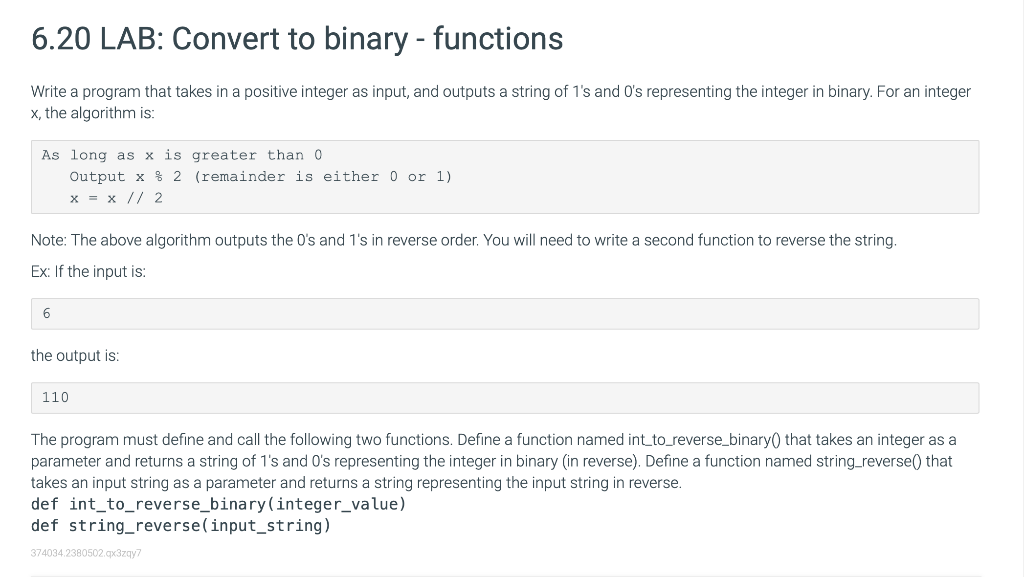Image resolution: width=1024 pixels, height=577 pixels.
Task: Click the phrase "For an integer" in the intro
Action: pyautogui.click(x=923, y=92)
